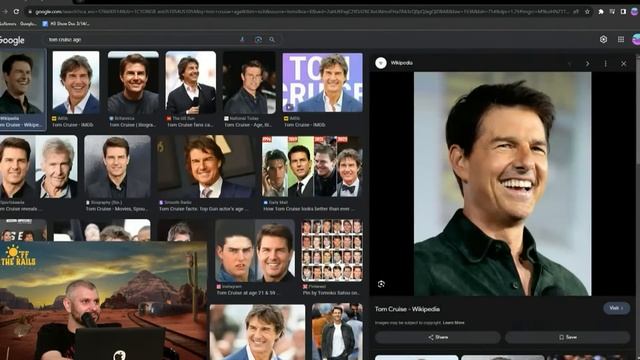Click the address bar URL field
640x360 pixels.
[301, 12]
